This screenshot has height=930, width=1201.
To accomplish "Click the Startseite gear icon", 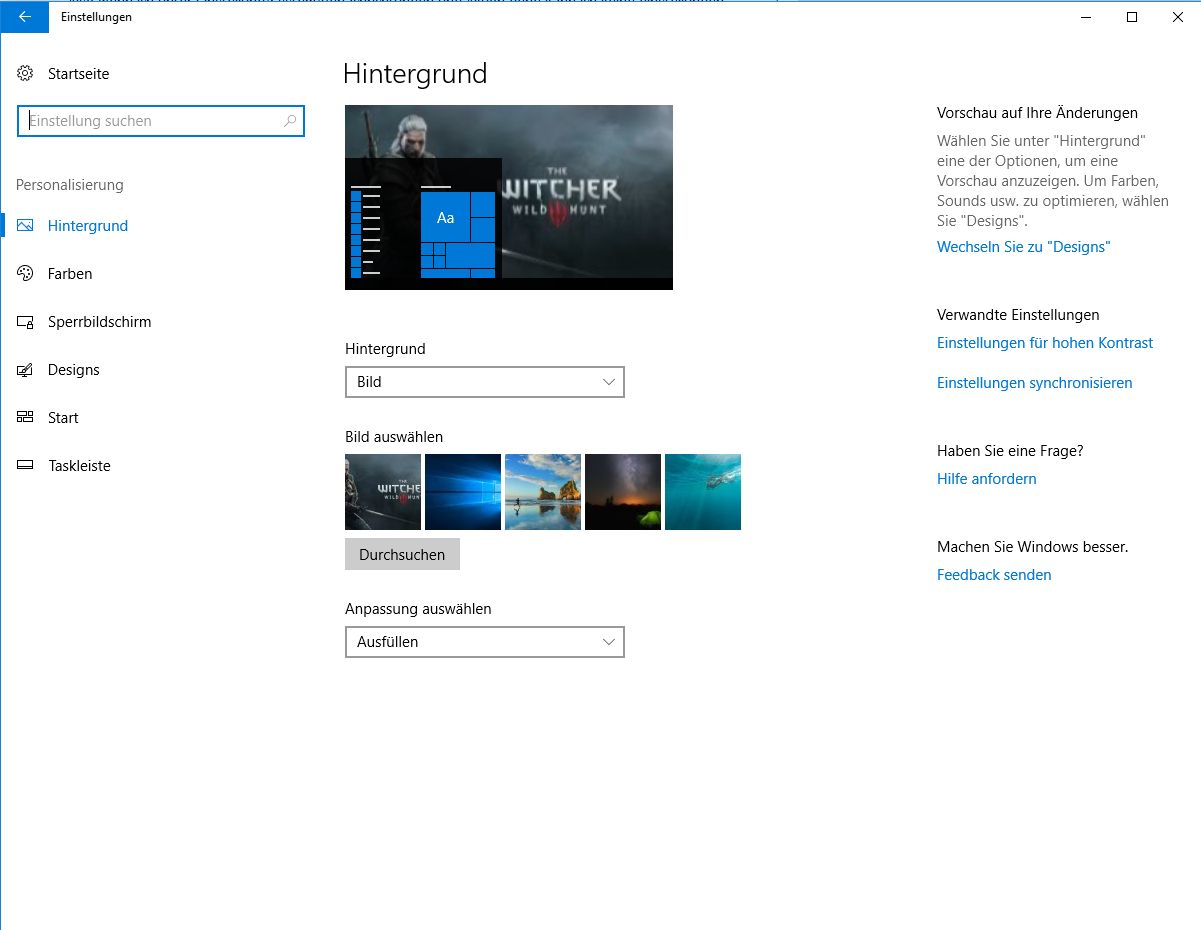I will [25, 74].
